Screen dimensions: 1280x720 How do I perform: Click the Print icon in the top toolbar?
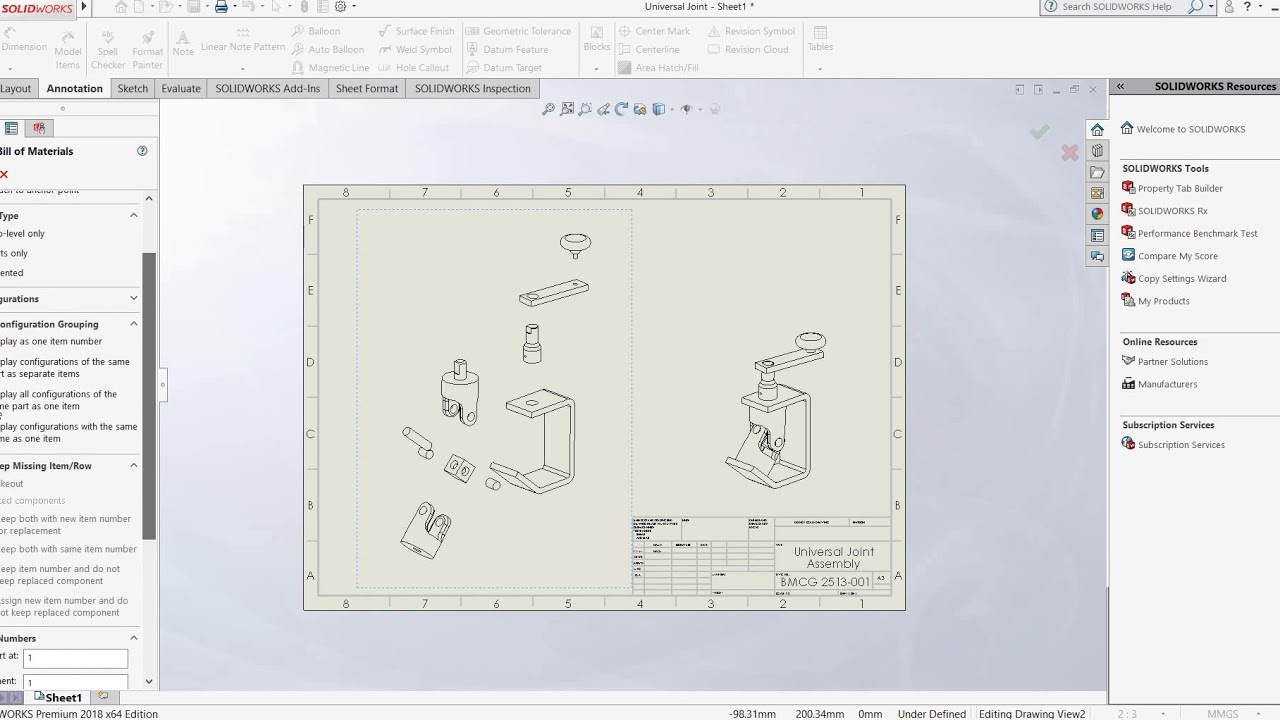pos(222,7)
